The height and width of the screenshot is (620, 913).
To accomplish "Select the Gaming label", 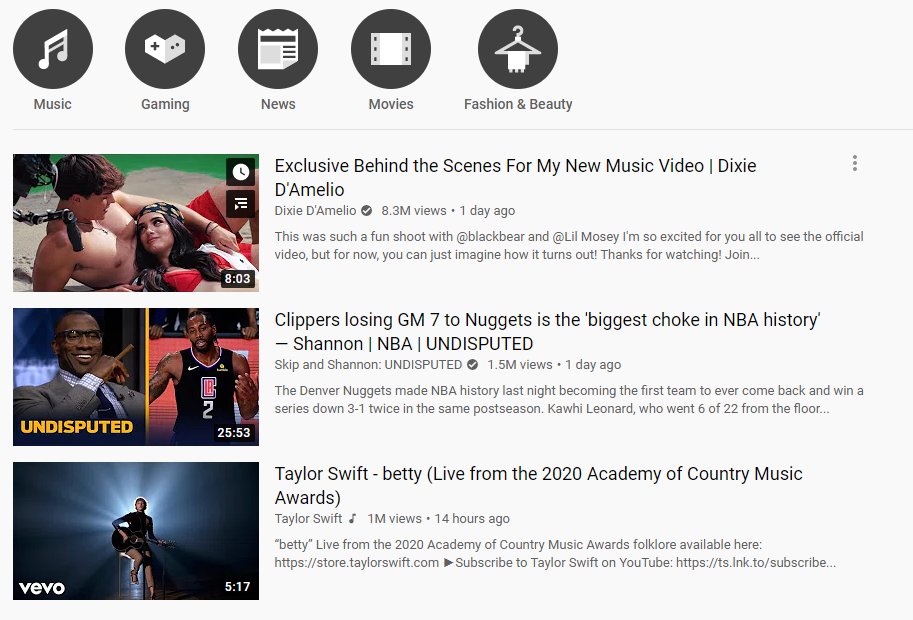I will [165, 104].
